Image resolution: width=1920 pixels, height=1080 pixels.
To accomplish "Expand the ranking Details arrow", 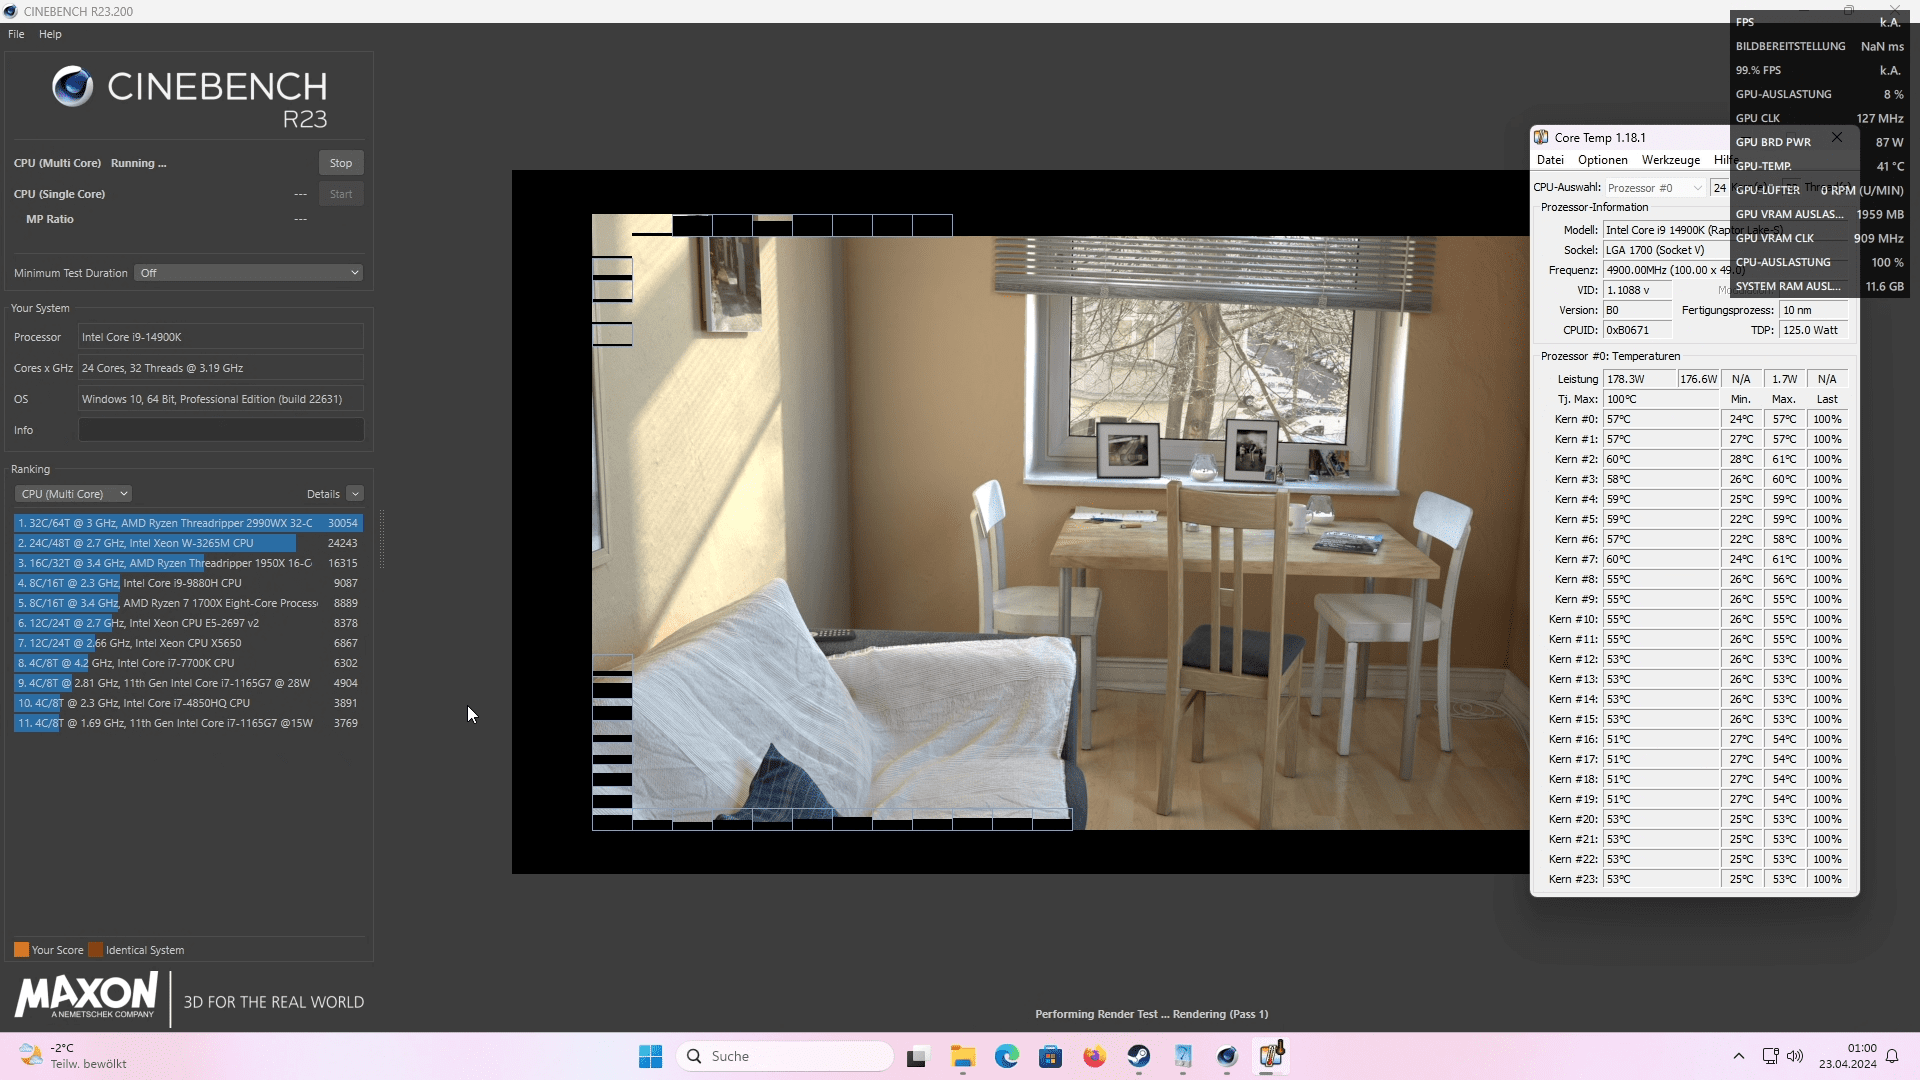I will 355,494.
